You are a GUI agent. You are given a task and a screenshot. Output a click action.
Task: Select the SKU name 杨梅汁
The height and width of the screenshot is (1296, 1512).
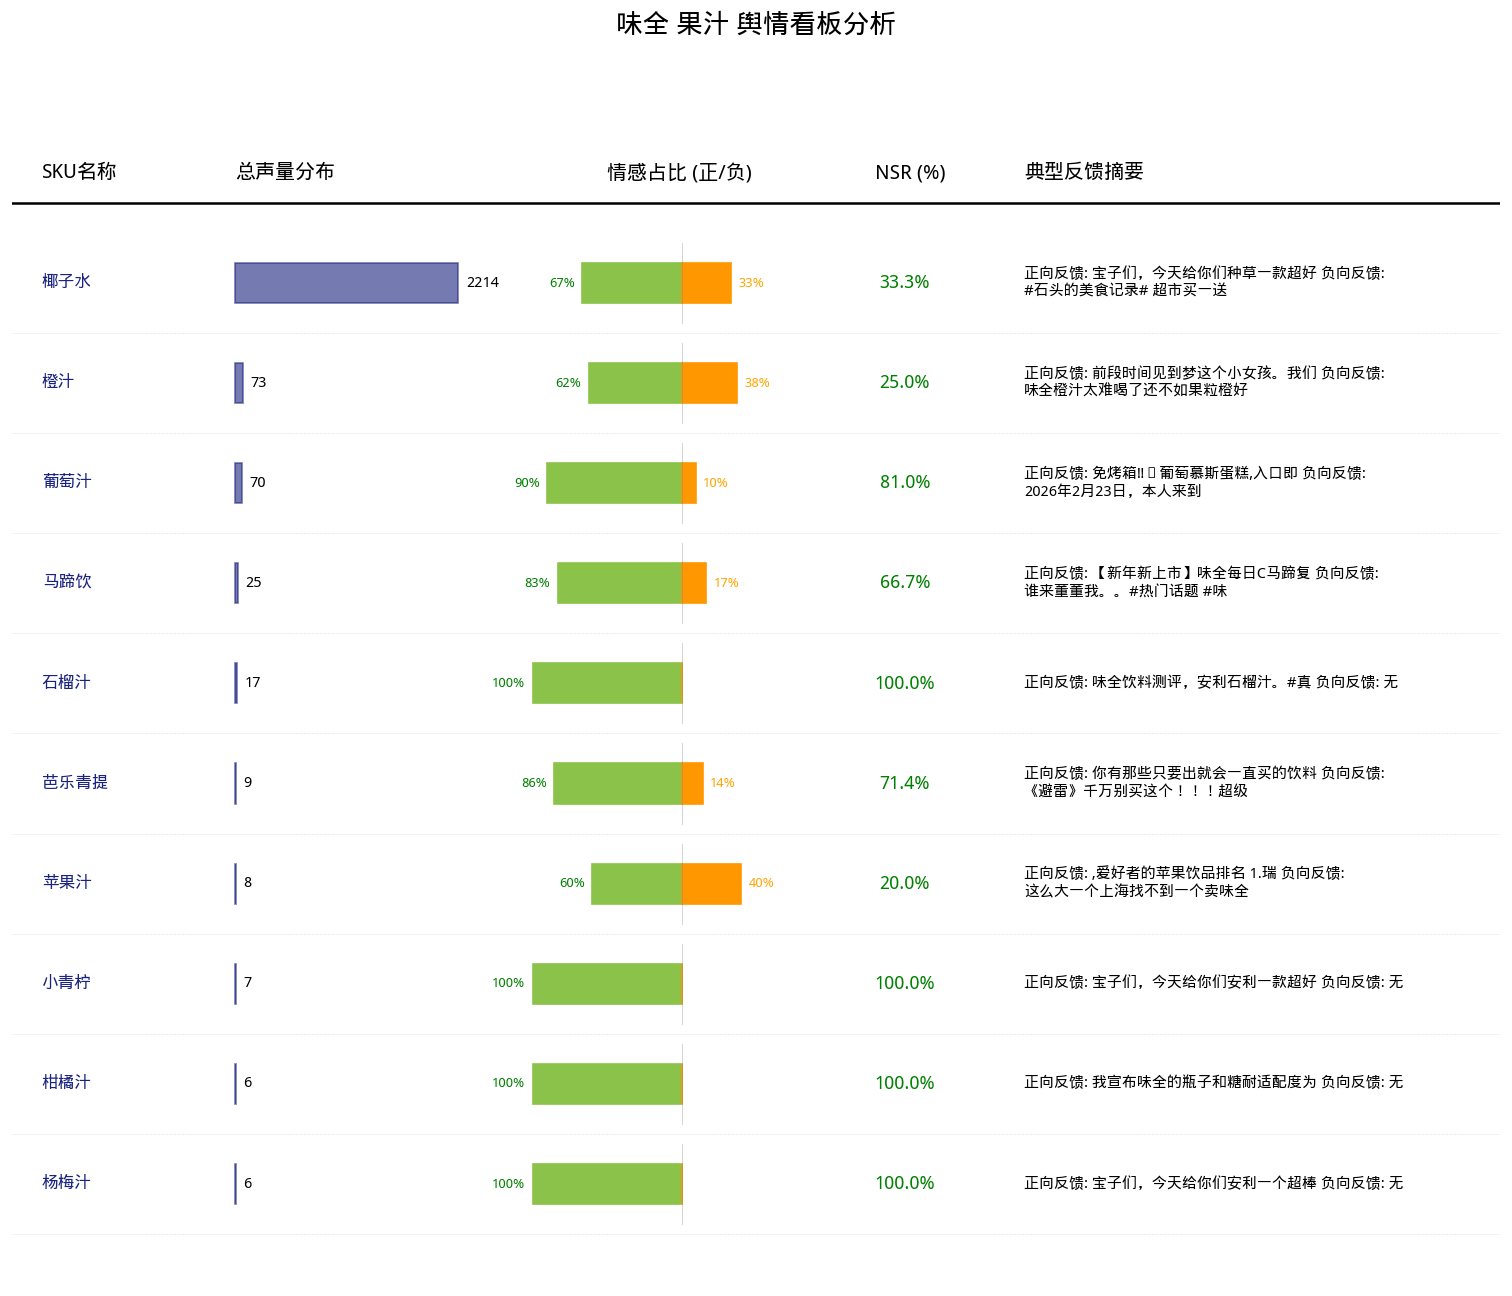[67, 1182]
